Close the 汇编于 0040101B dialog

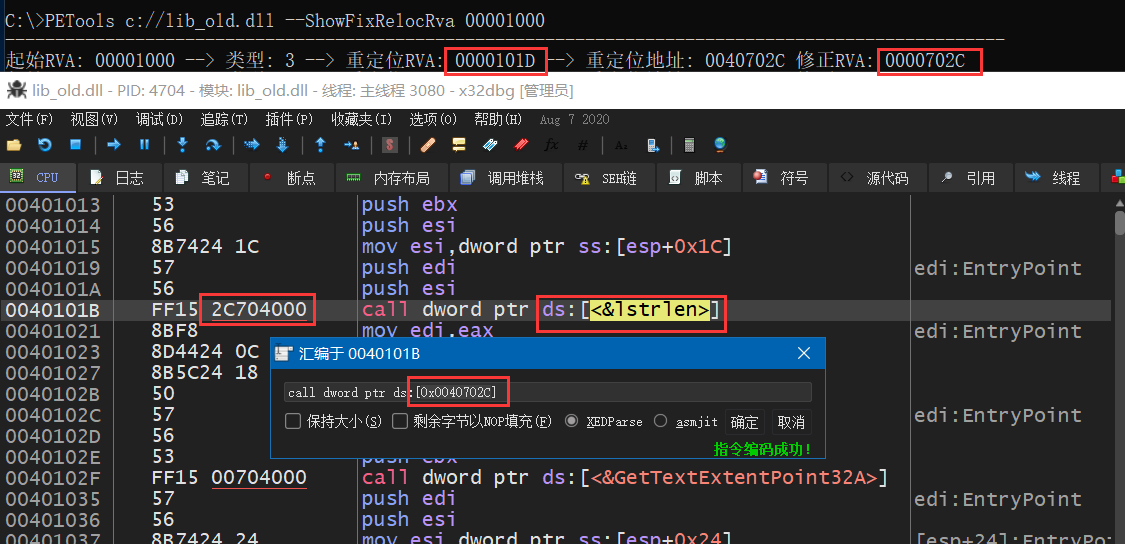(804, 353)
